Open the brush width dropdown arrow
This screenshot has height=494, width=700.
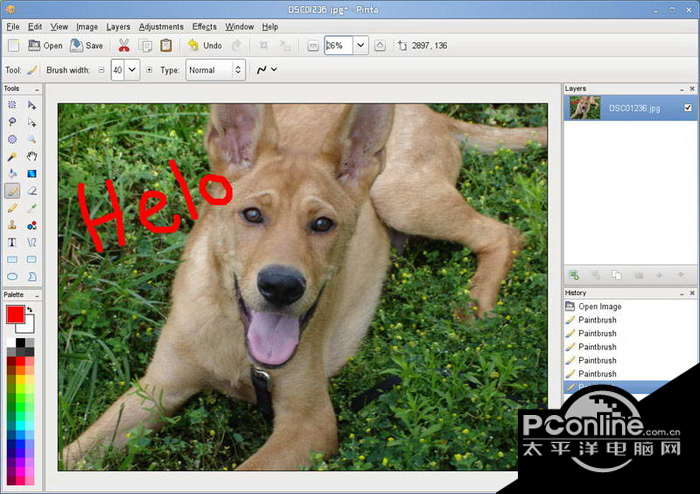point(132,70)
